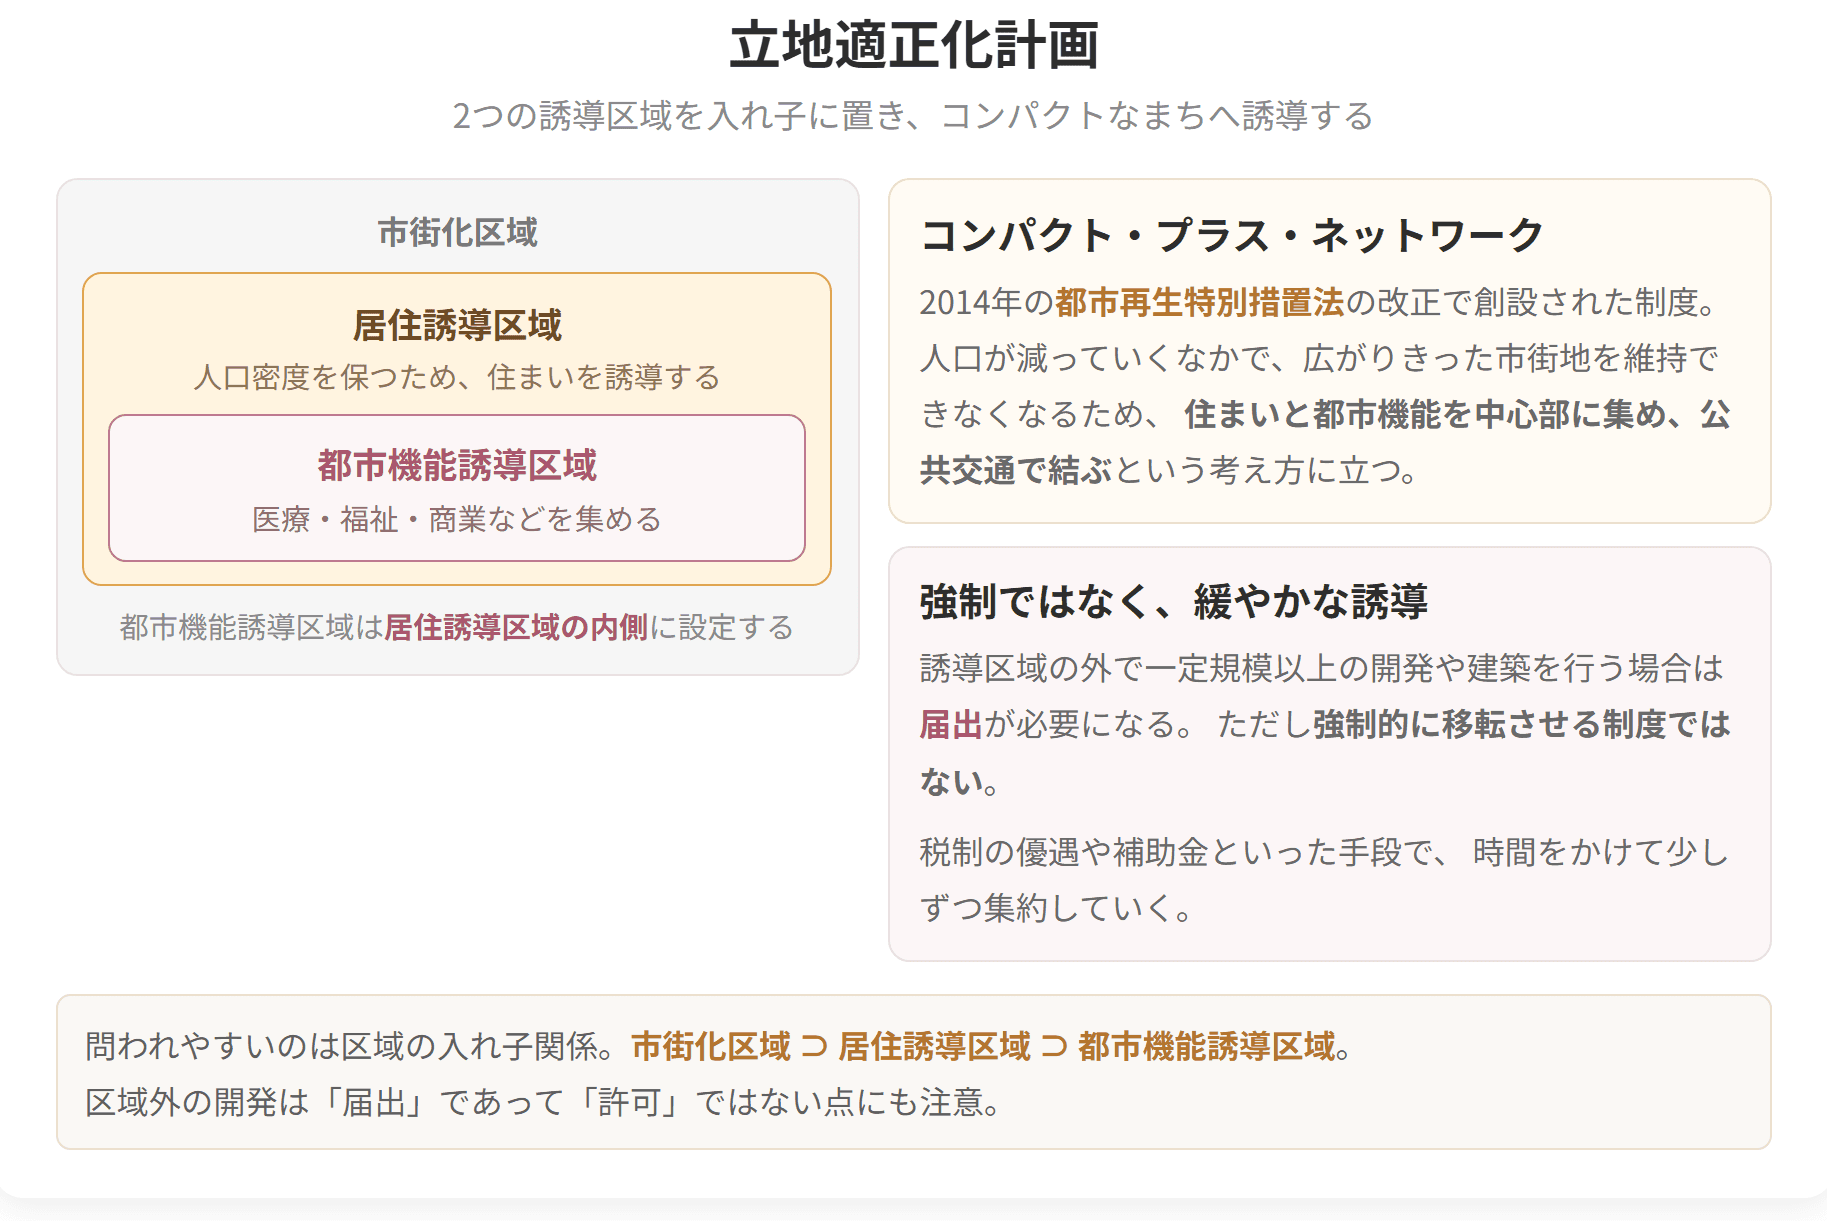Click the highlighted 居住誘導区域の内側 caption text
The width and height of the screenshot is (1827, 1221).
pos(516,627)
